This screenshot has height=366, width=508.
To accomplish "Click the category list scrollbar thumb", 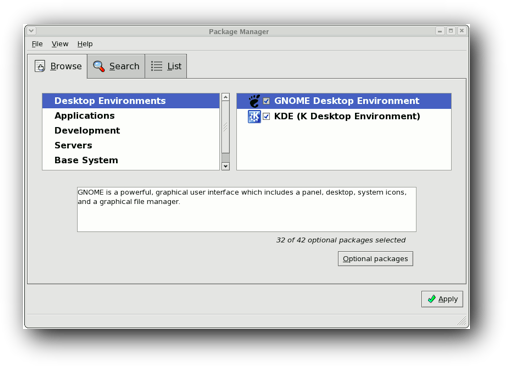I will tap(226, 127).
